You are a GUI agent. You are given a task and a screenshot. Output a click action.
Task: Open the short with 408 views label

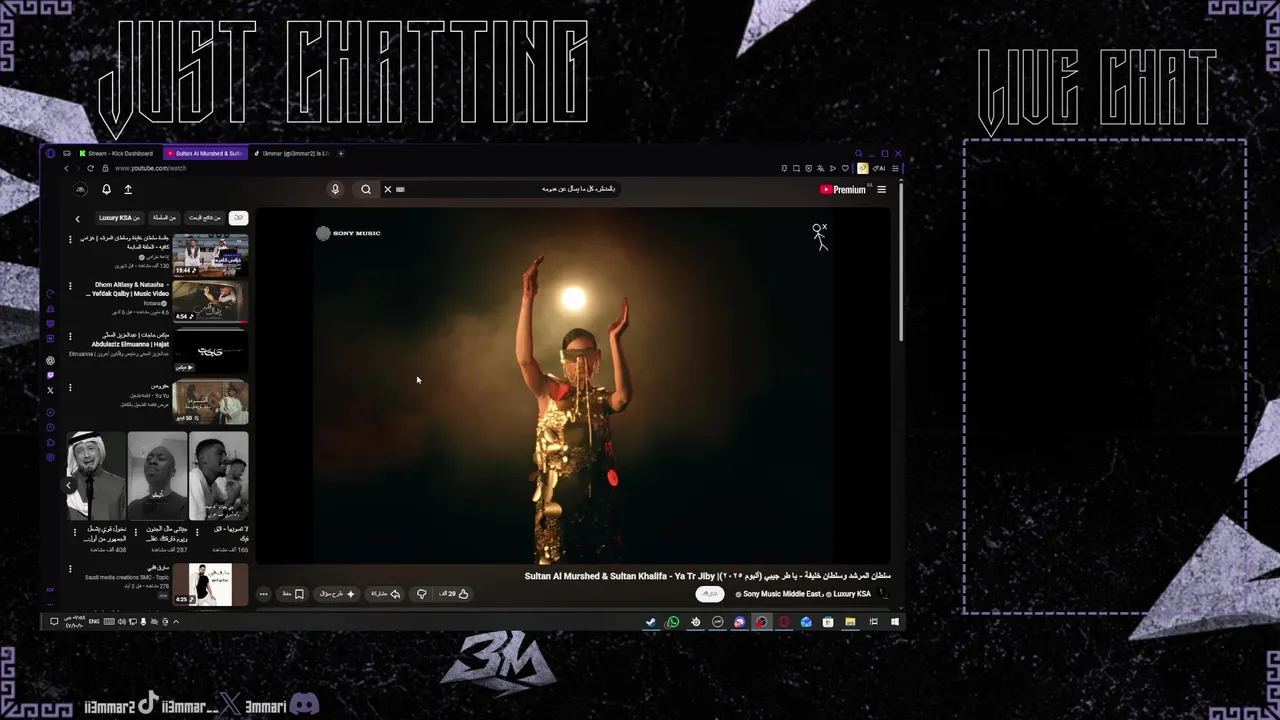click(98, 476)
